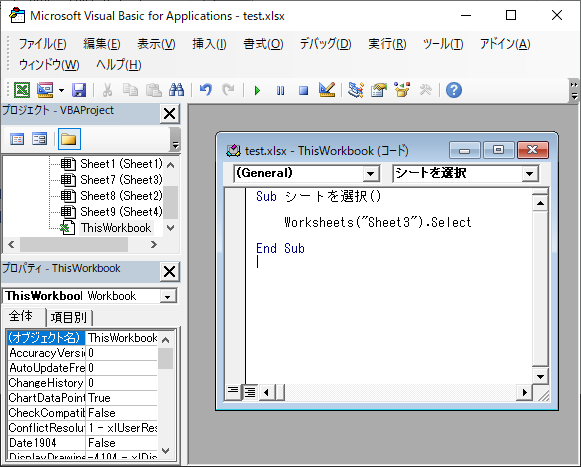Click the Paste clipboard icon

[x=153, y=90]
